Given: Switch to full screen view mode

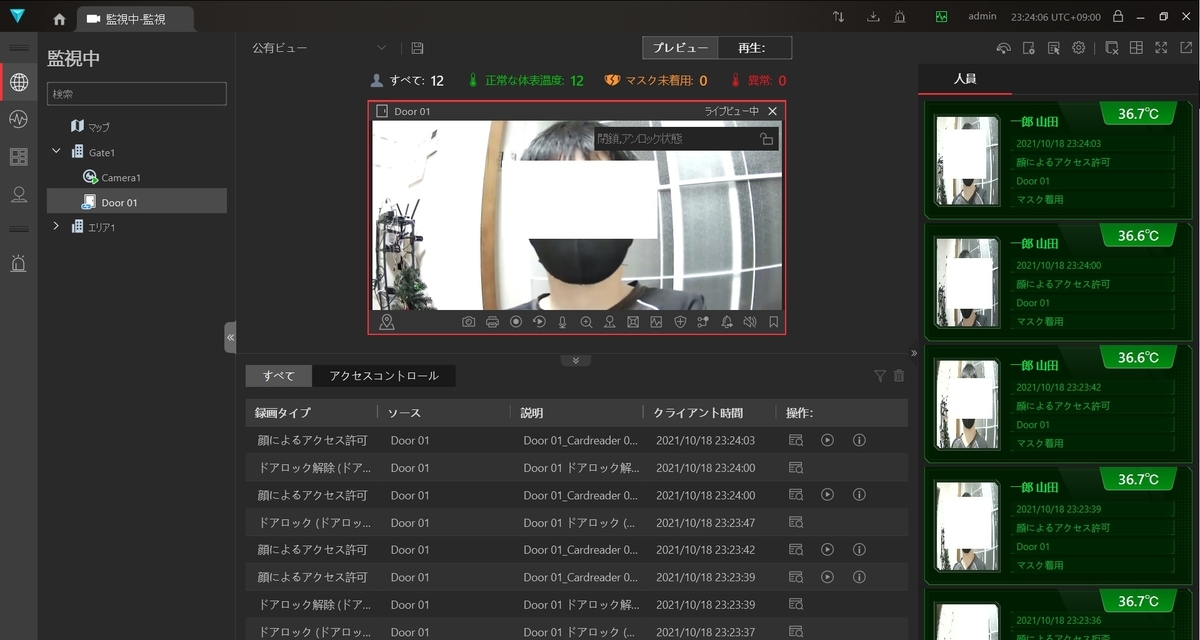Looking at the screenshot, I should (1160, 47).
